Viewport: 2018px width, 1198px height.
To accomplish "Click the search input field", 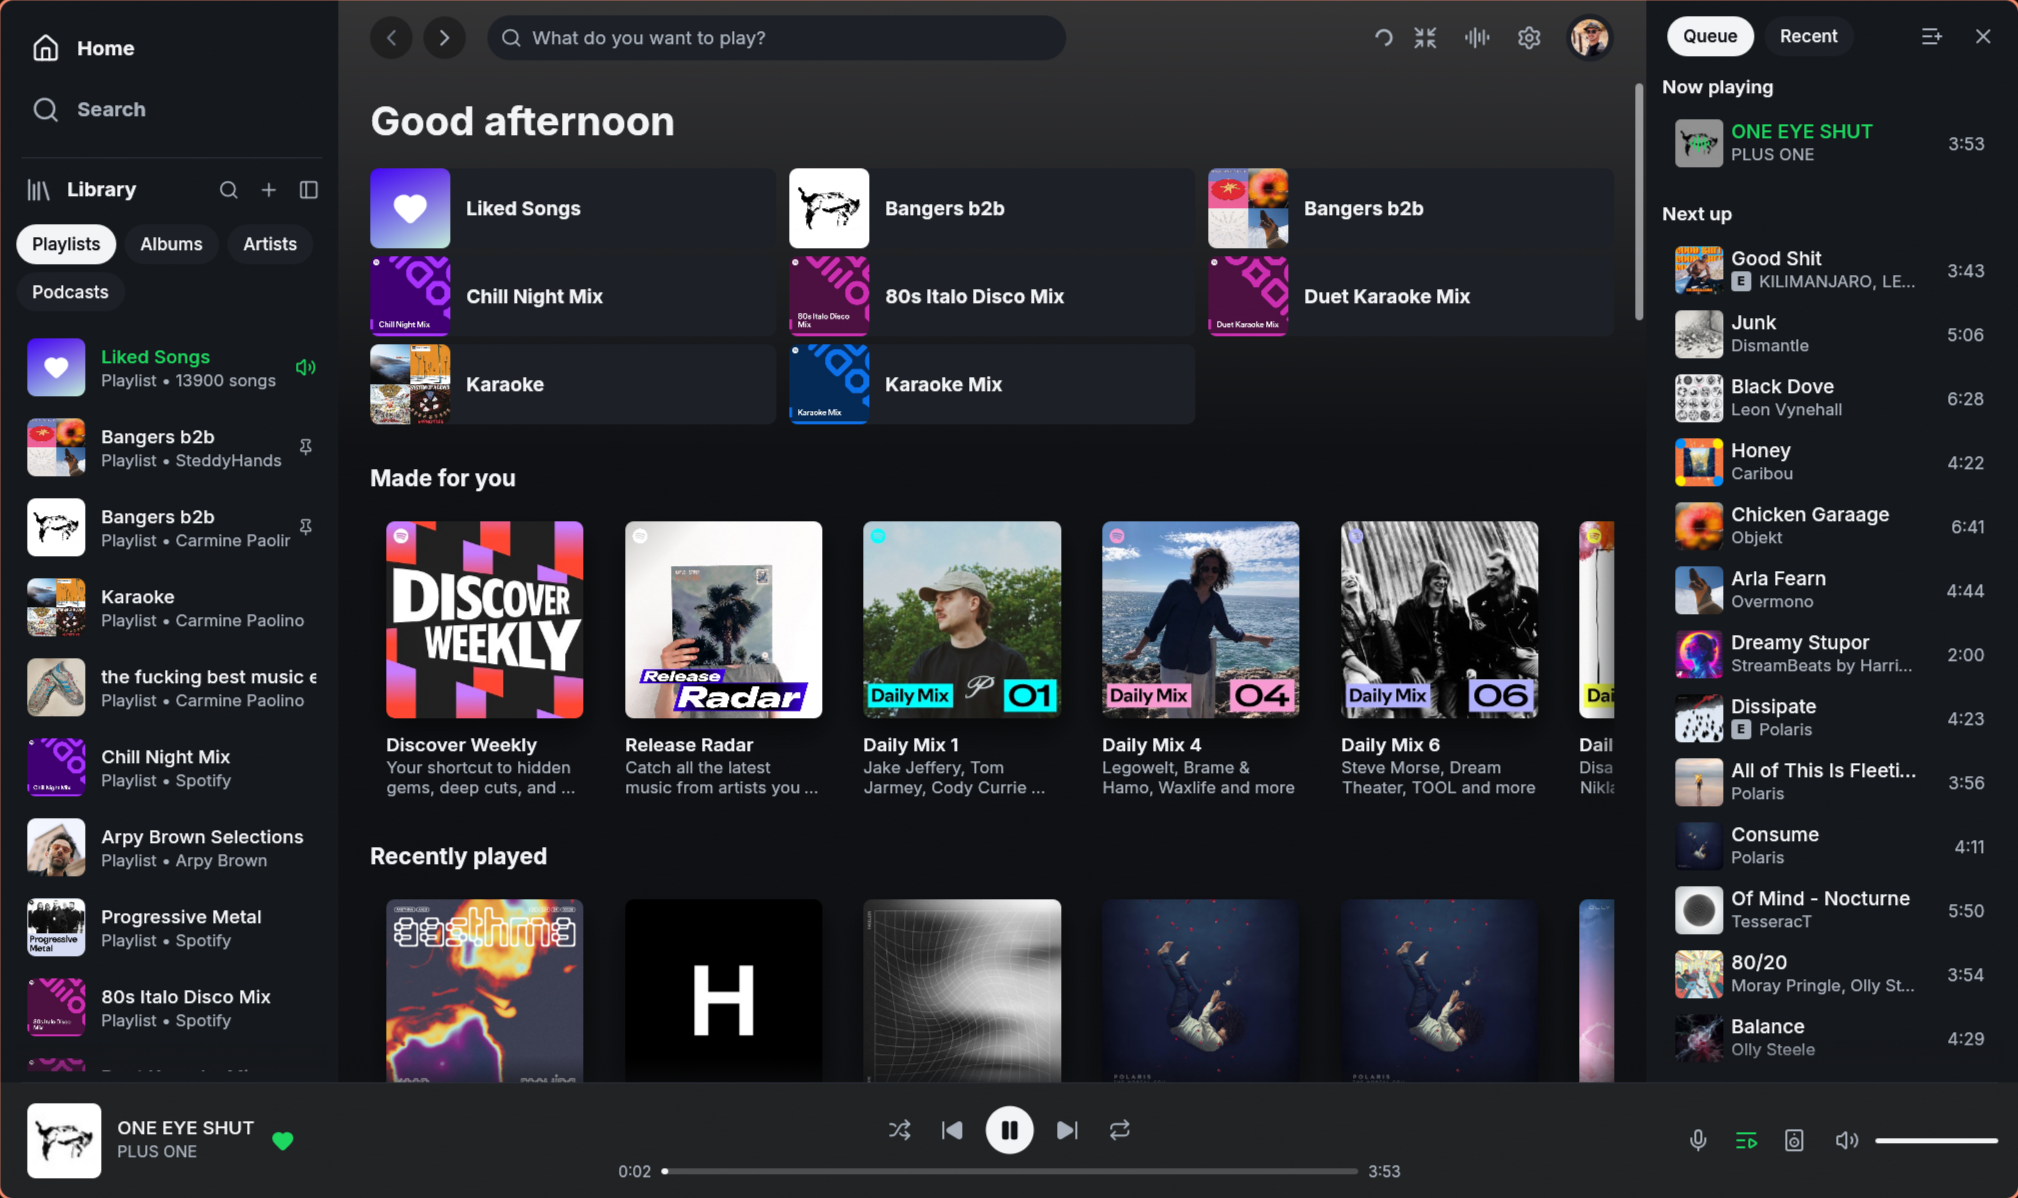I will (776, 38).
